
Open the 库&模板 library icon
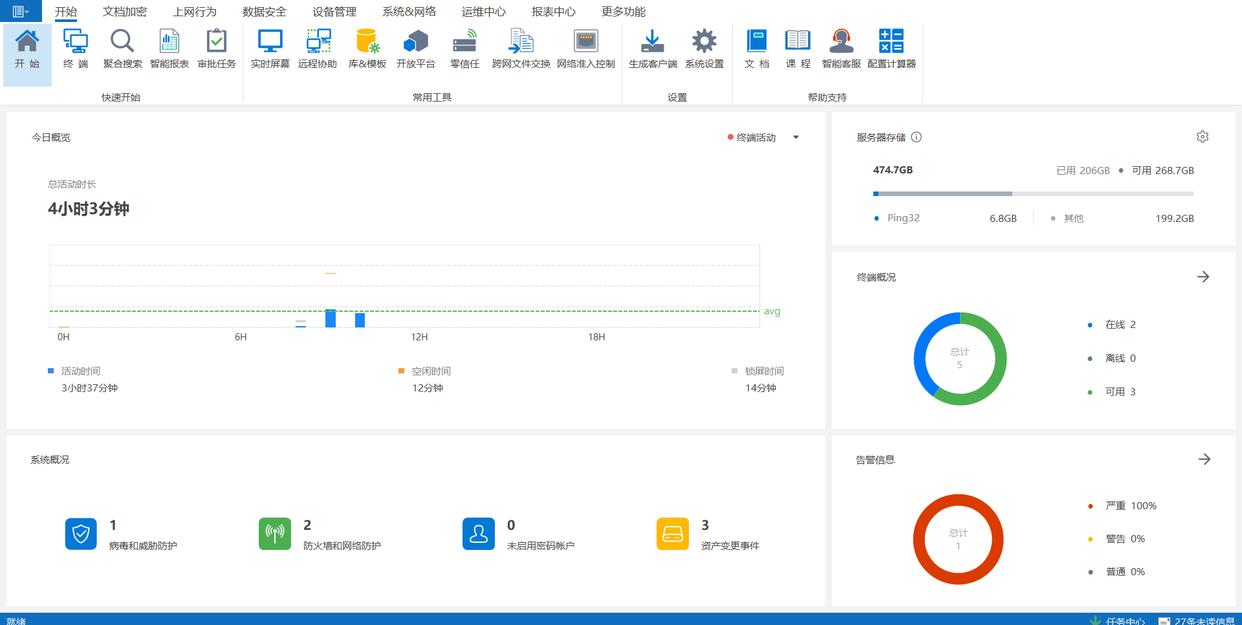tap(367, 49)
